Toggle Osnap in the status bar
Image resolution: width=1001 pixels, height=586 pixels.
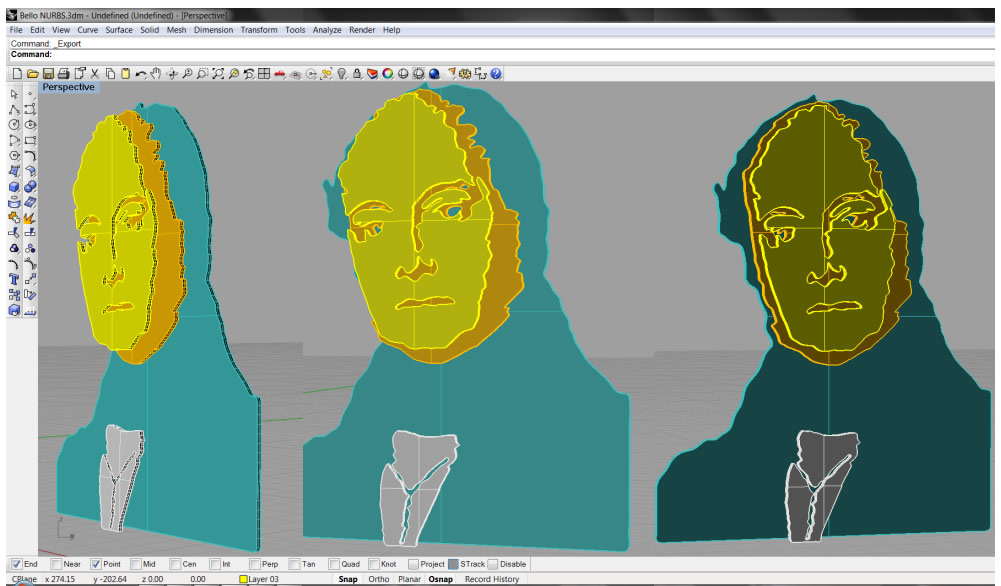(x=440, y=580)
